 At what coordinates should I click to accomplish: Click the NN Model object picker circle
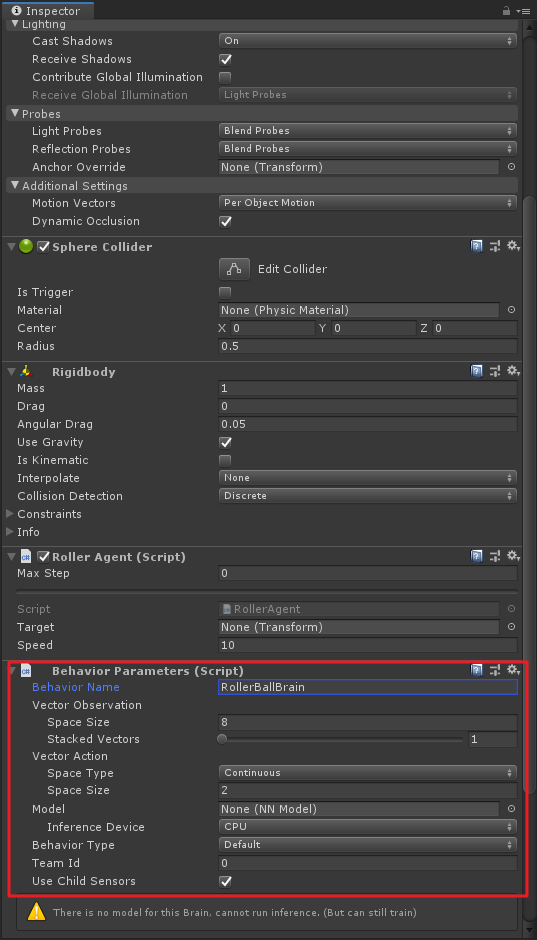click(511, 809)
